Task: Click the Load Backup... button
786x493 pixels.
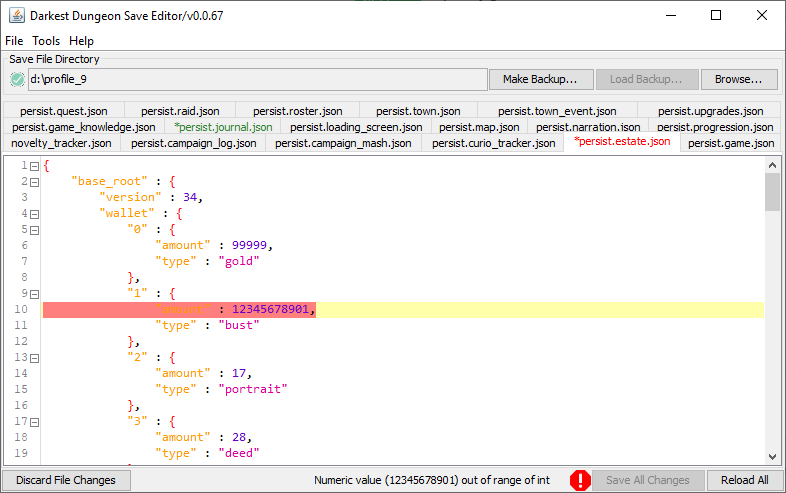Action: pos(647,79)
